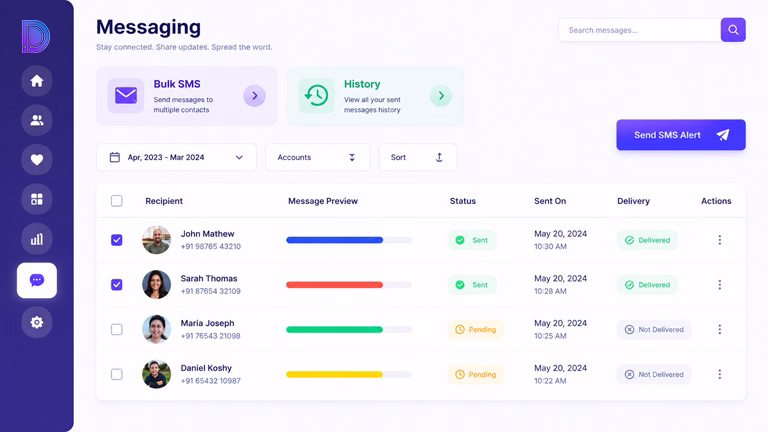The width and height of the screenshot is (768, 432).
Task: Open the dashboard grid sidebar icon
Action: point(37,199)
